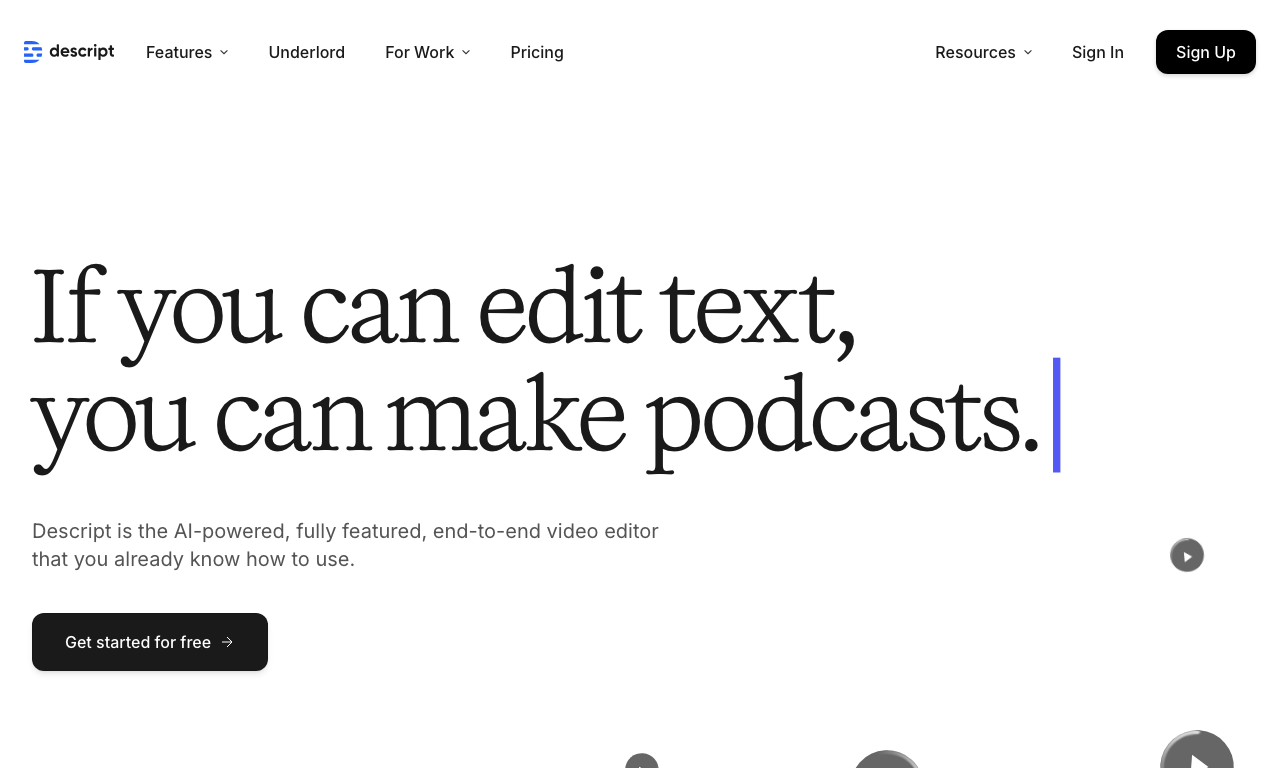The height and width of the screenshot is (768, 1280).
Task: Click the black Sign Up button
Action: coord(1206,52)
